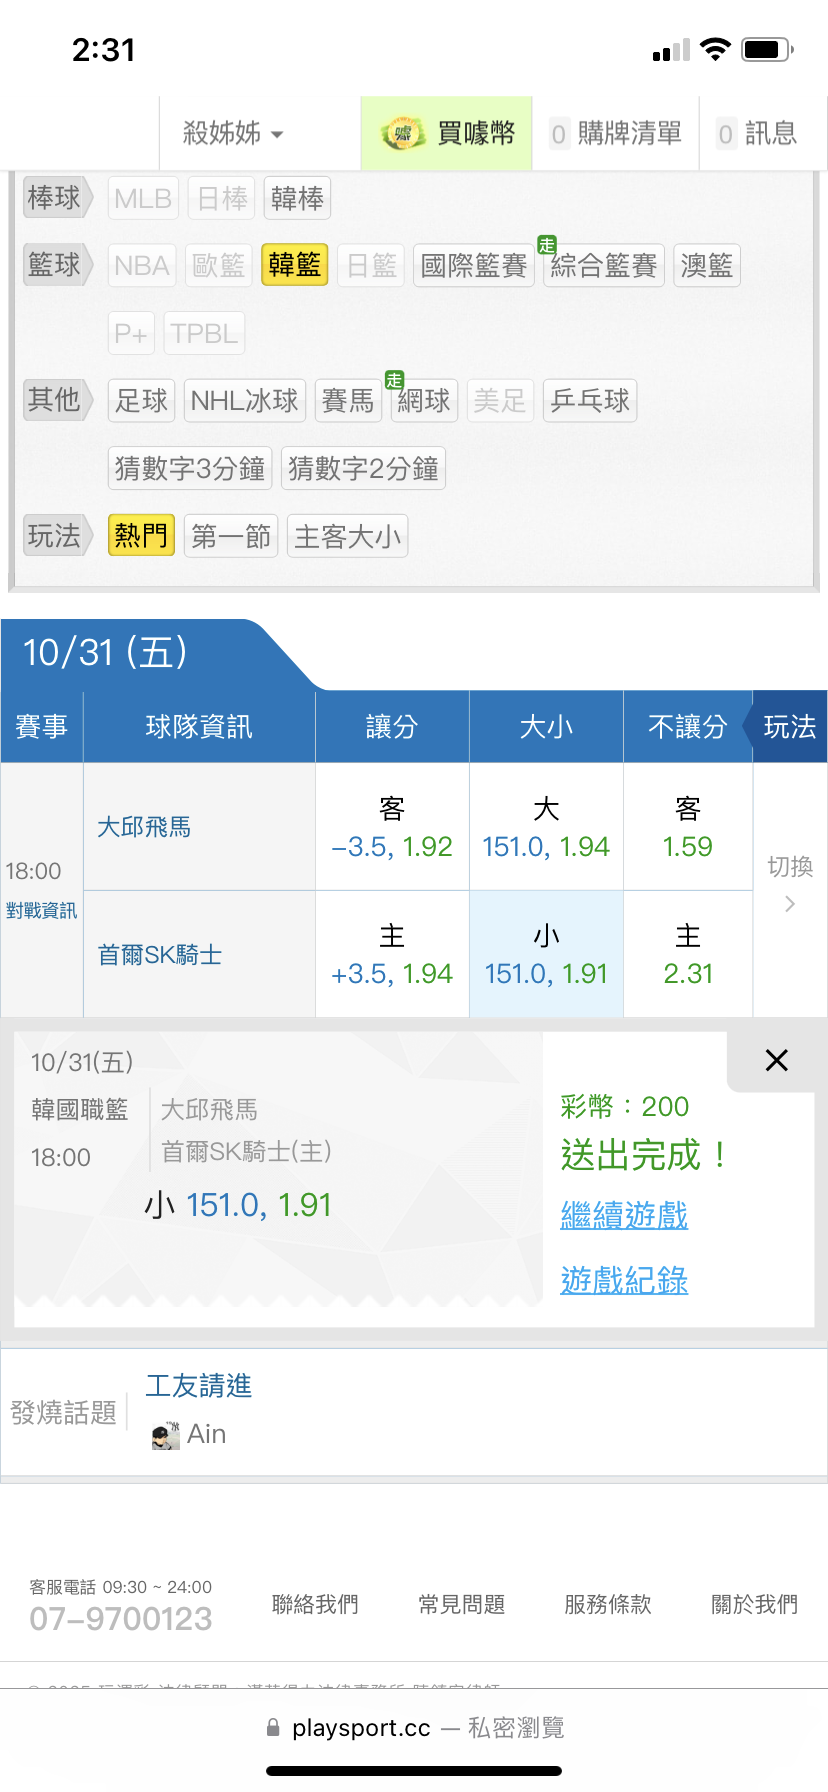Click Ain's avatar thumbnail
The width and height of the screenshot is (828, 1792).
tap(165, 1435)
